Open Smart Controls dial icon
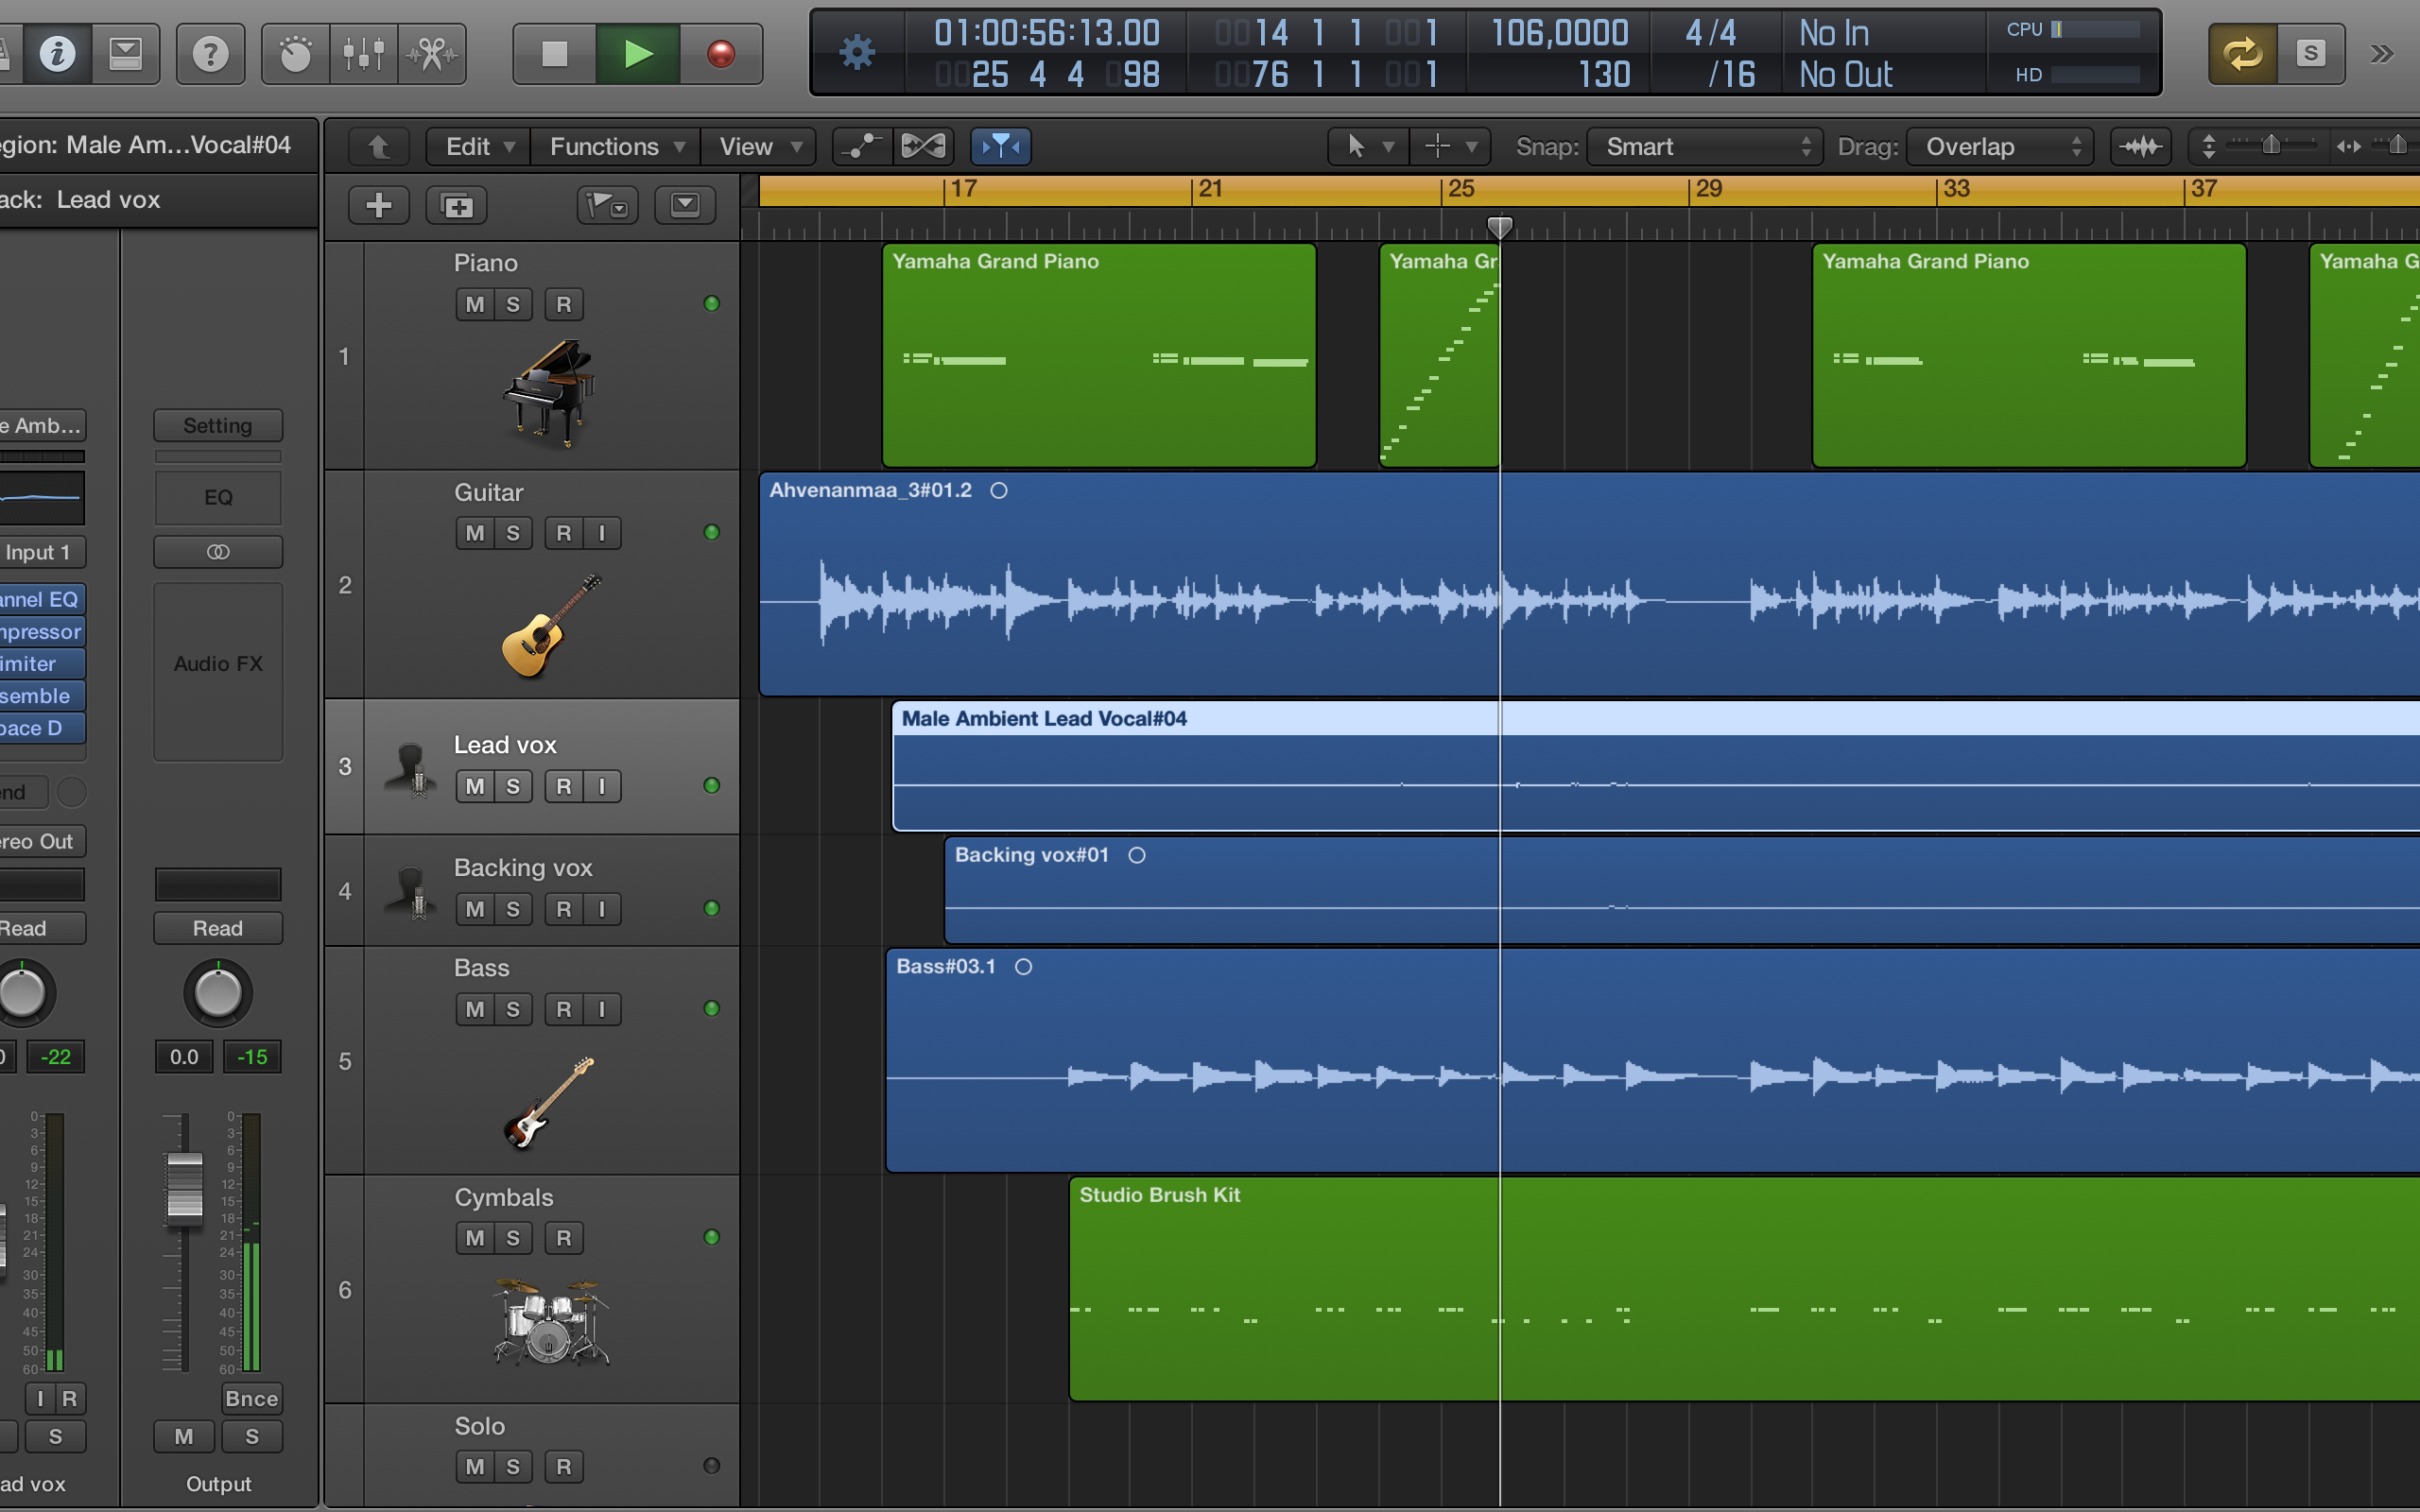This screenshot has width=2420, height=1512. [295, 54]
